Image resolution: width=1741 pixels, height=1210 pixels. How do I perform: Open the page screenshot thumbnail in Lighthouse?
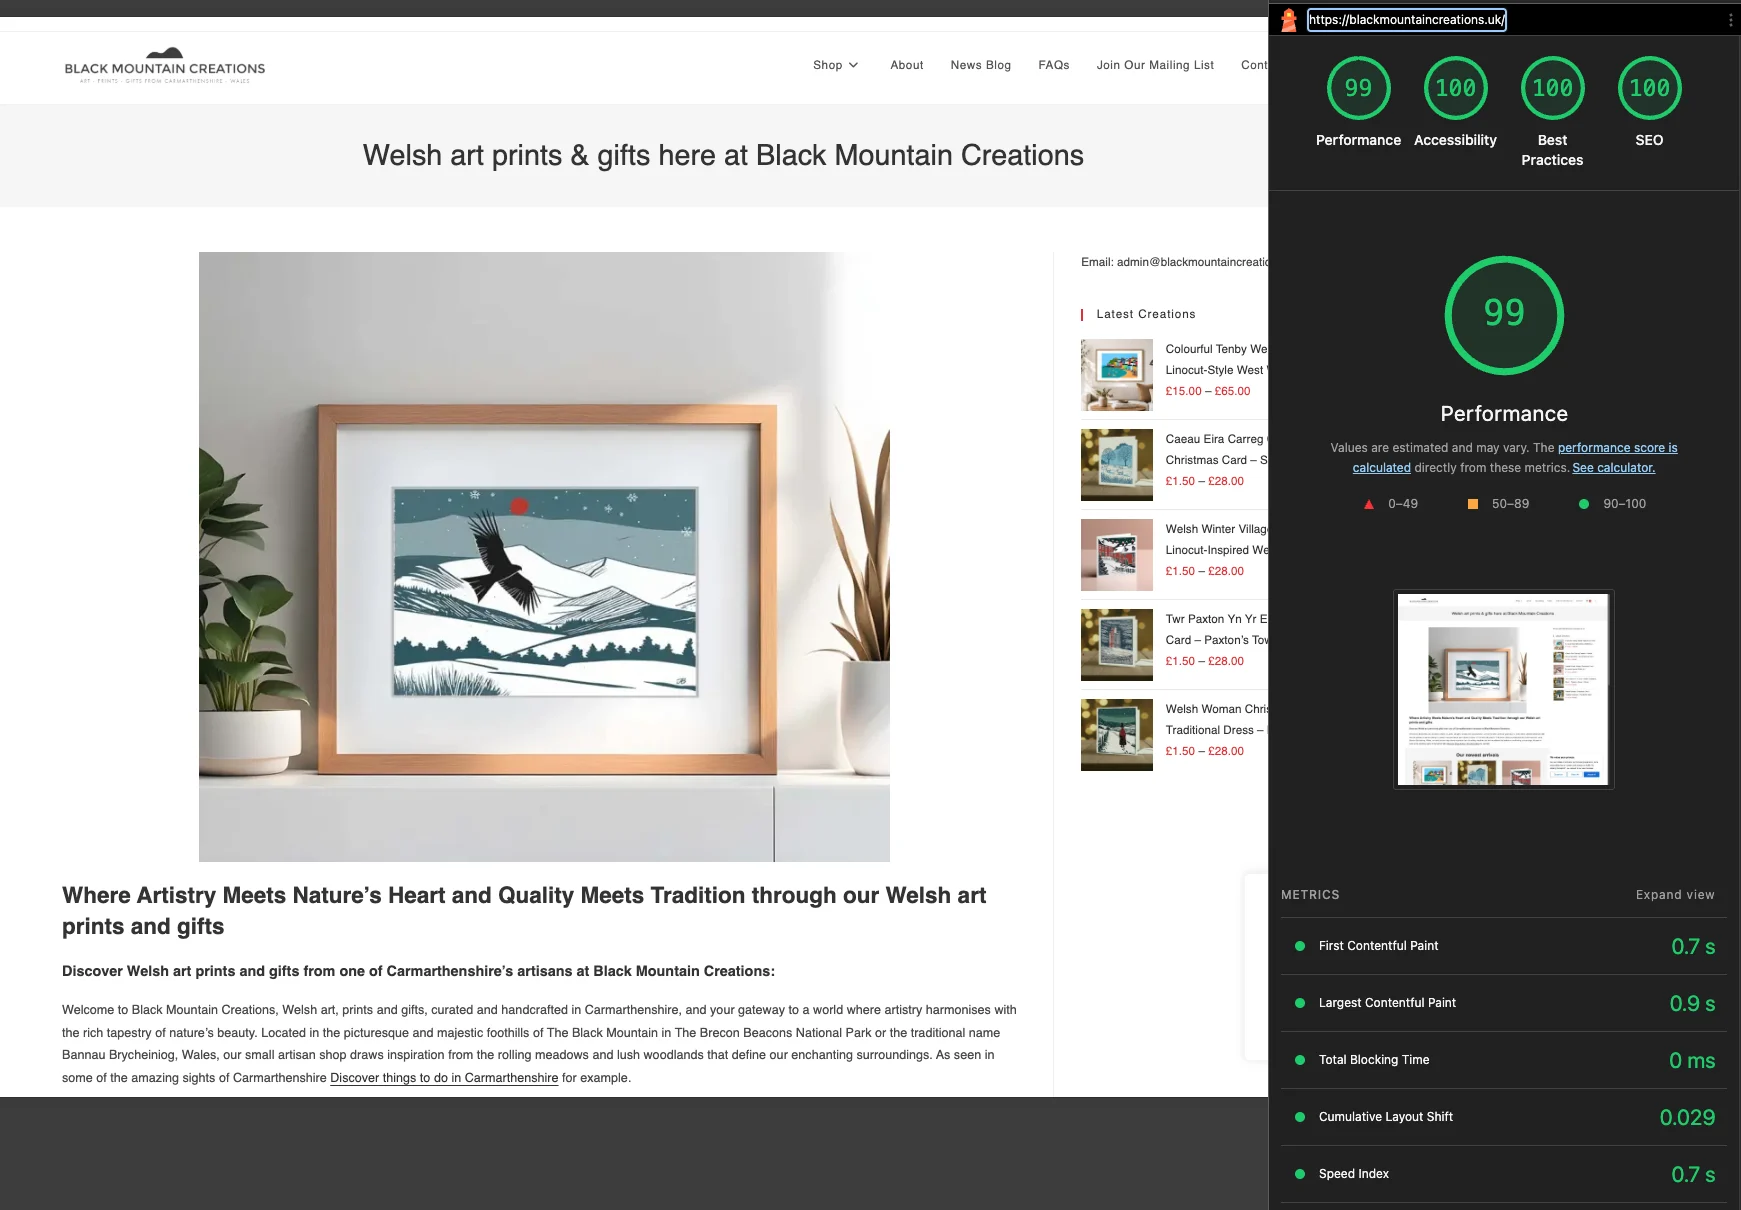coord(1503,689)
